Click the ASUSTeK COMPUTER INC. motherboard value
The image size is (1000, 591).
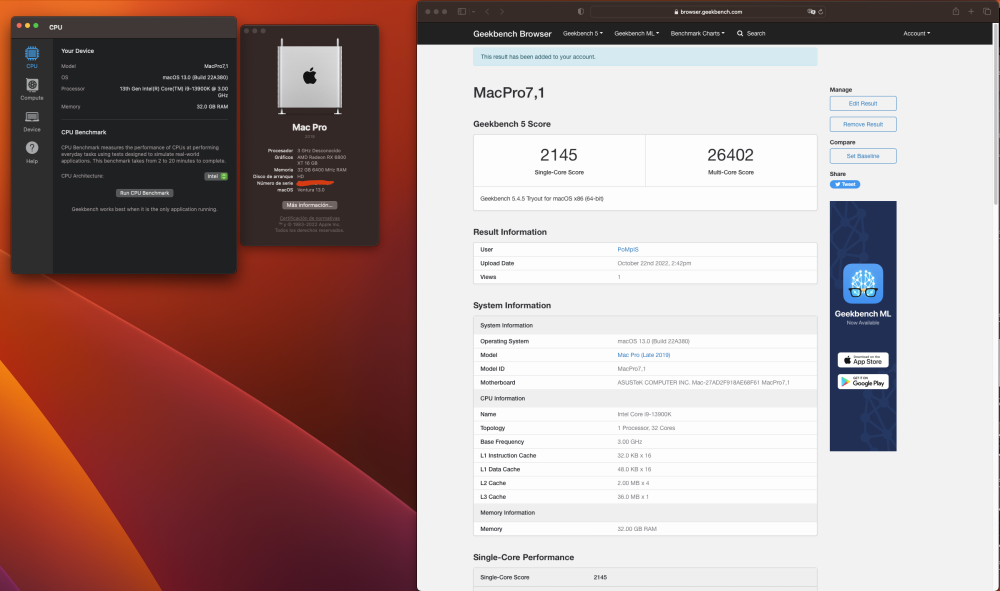[703, 383]
